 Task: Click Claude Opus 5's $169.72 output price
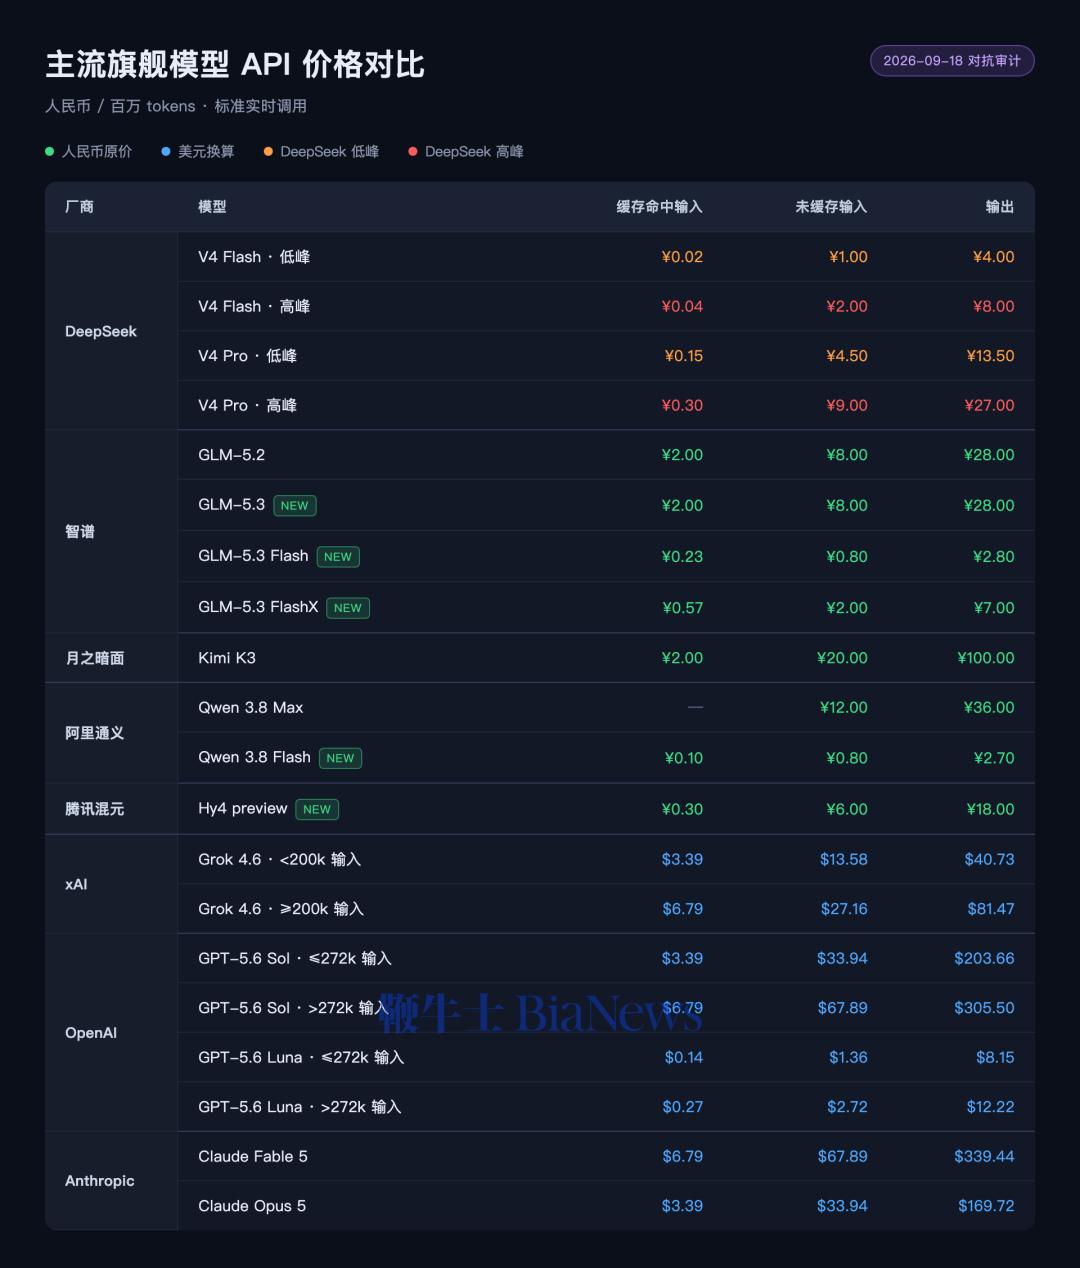click(x=986, y=1206)
